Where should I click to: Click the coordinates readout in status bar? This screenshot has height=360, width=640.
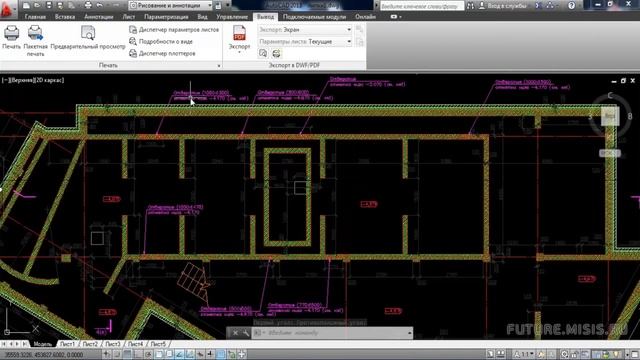click(44, 355)
